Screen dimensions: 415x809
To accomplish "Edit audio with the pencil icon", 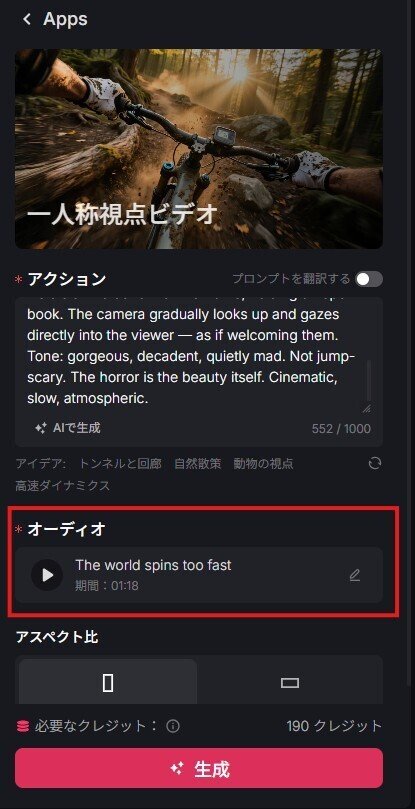I will pyautogui.click(x=355, y=575).
